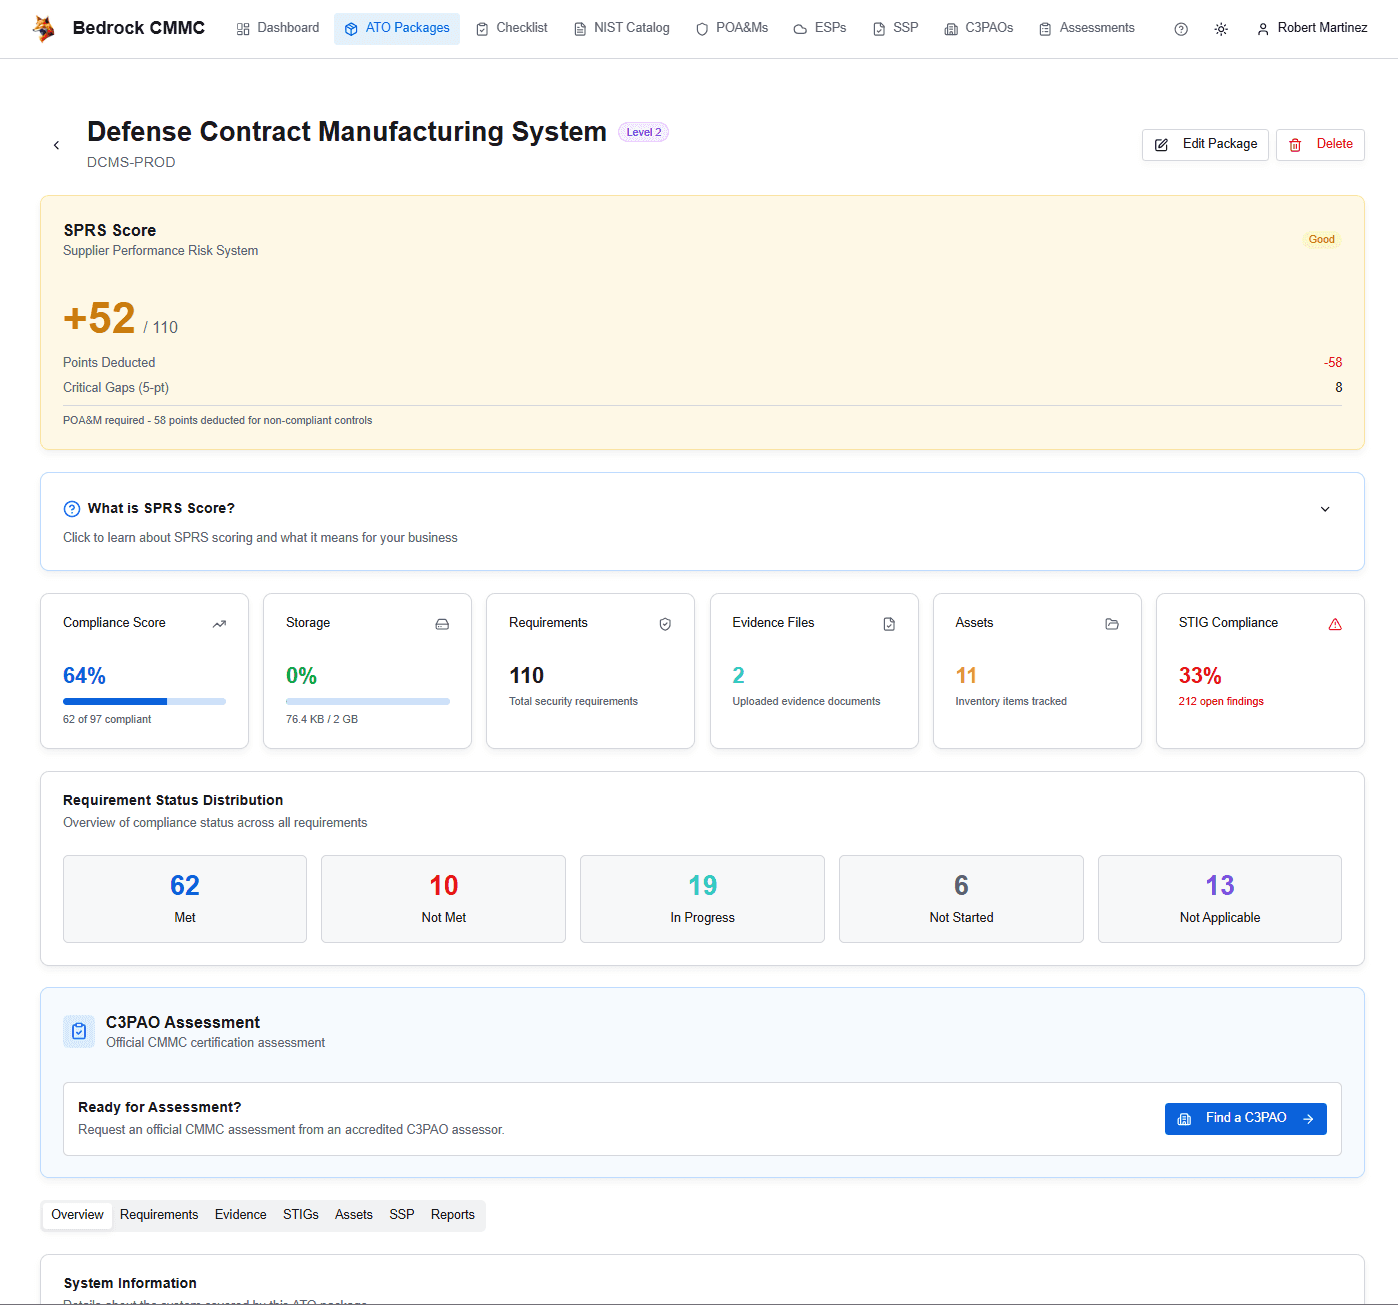Click the Compliance Score progress bar
Image resolution: width=1398 pixels, height=1305 pixels.
point(144,701)
